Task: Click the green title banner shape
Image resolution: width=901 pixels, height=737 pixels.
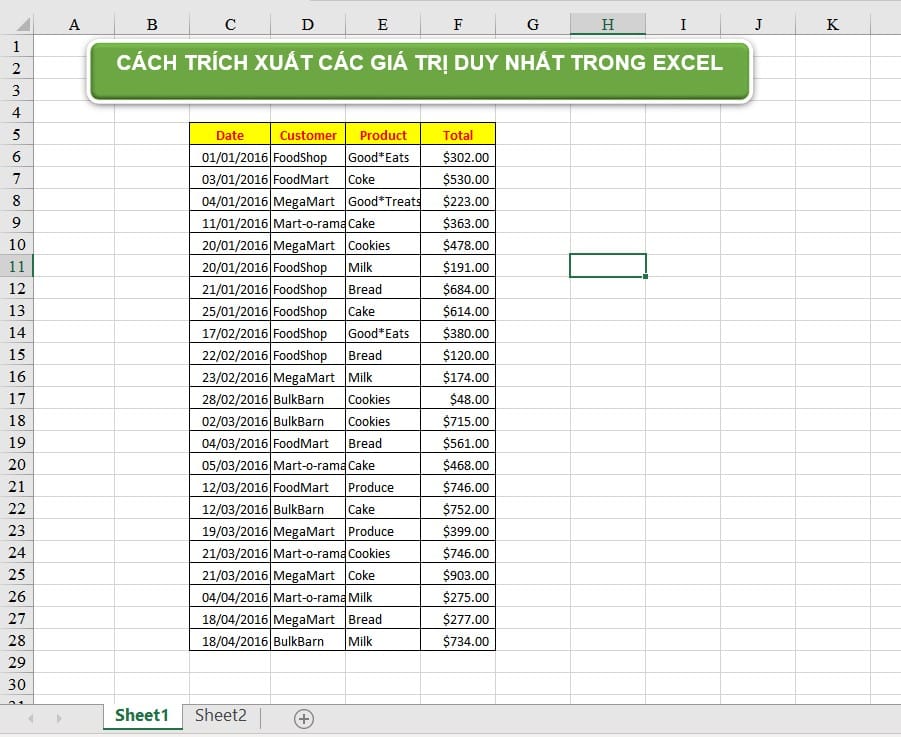Action: tap(420, 70)
